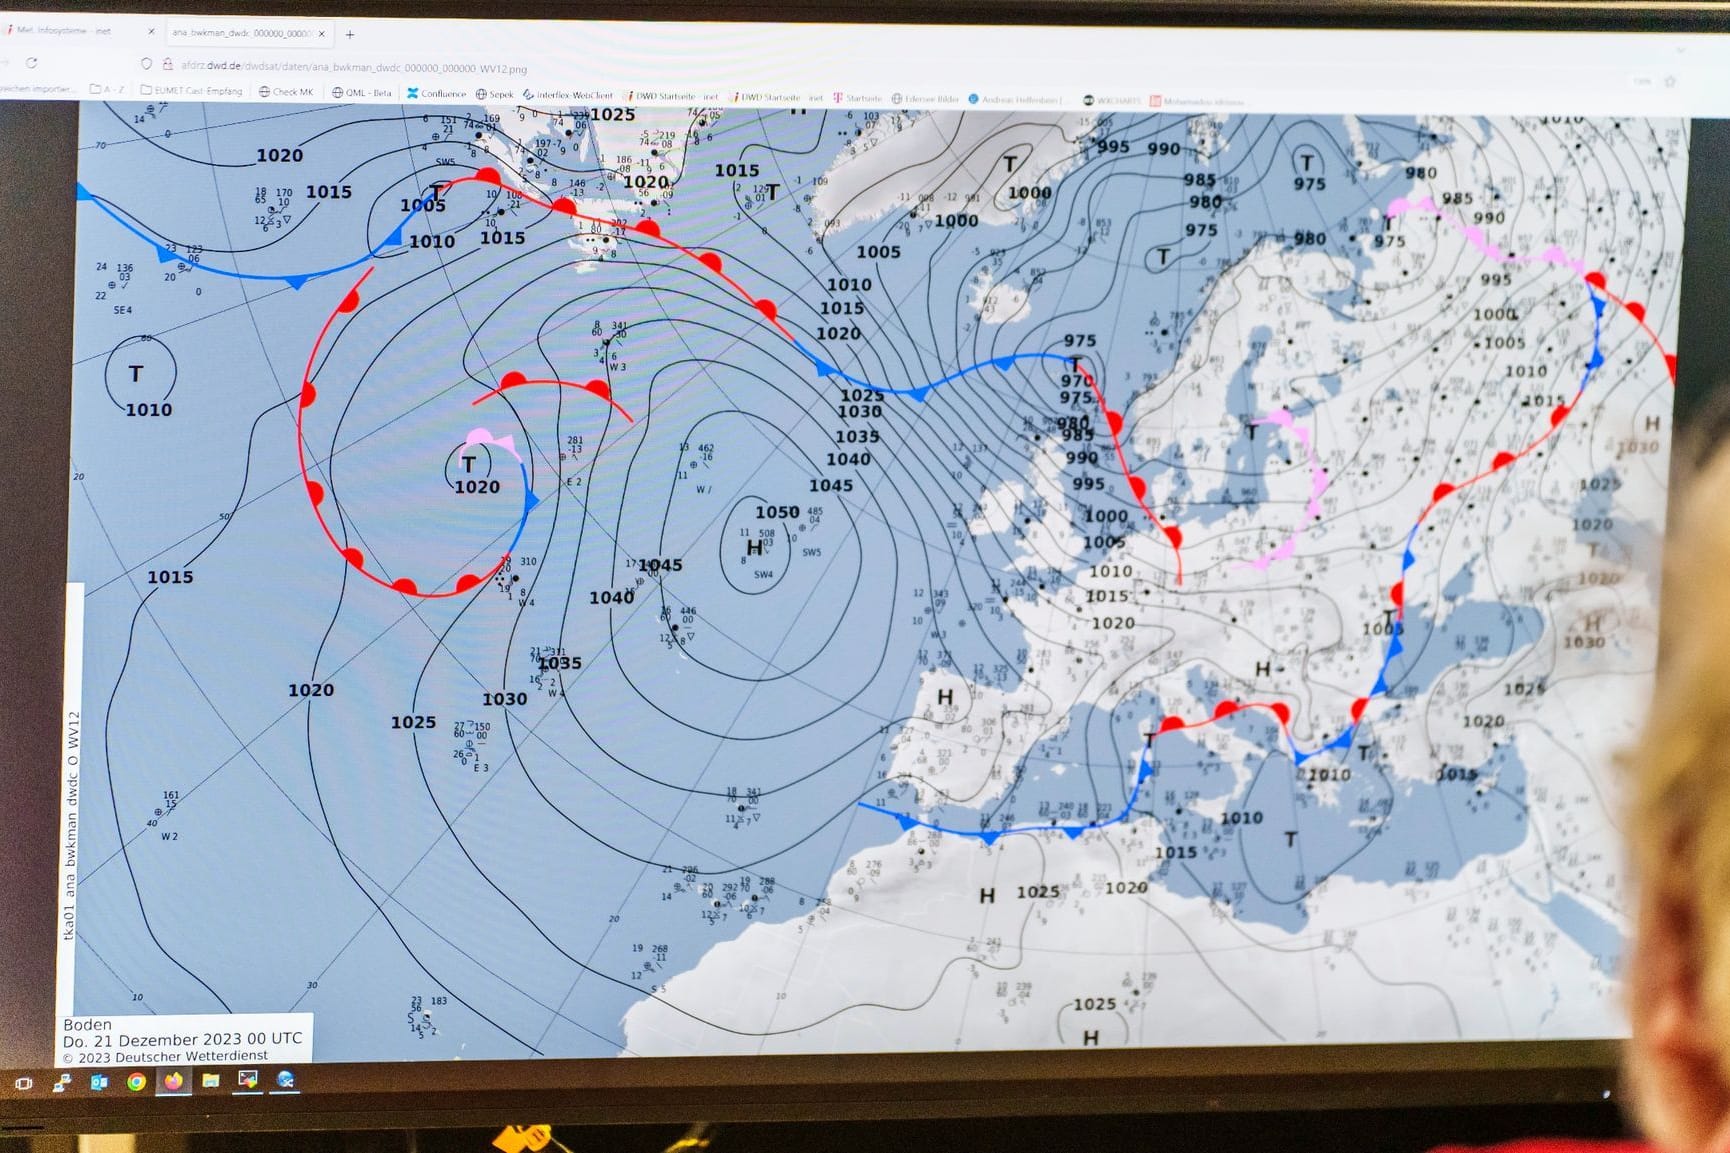Viewport: 1730px width, 1153px height.
Task: Reload the page with the refresh icon
Action: (32, 62)
